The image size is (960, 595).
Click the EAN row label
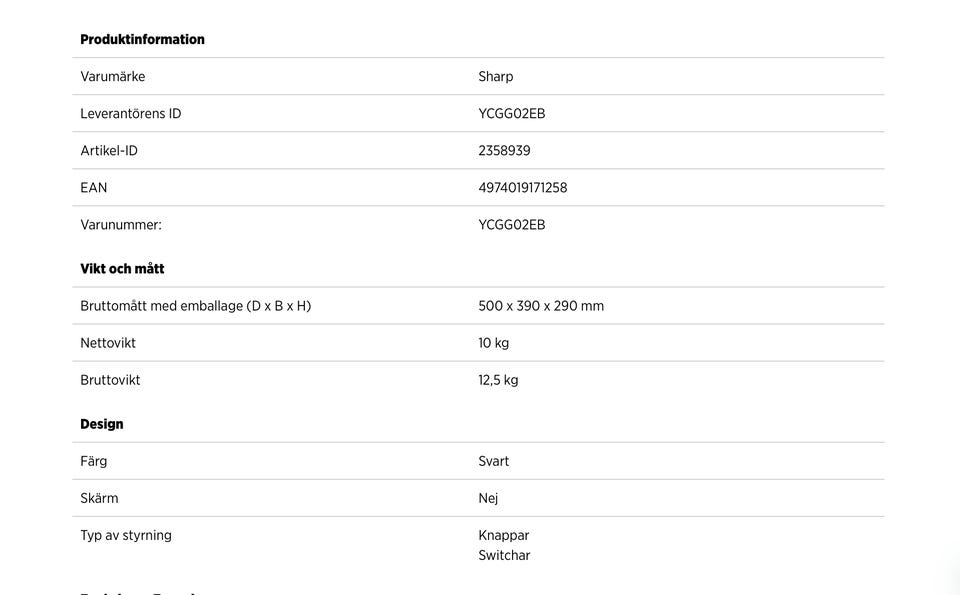[94, 188]
